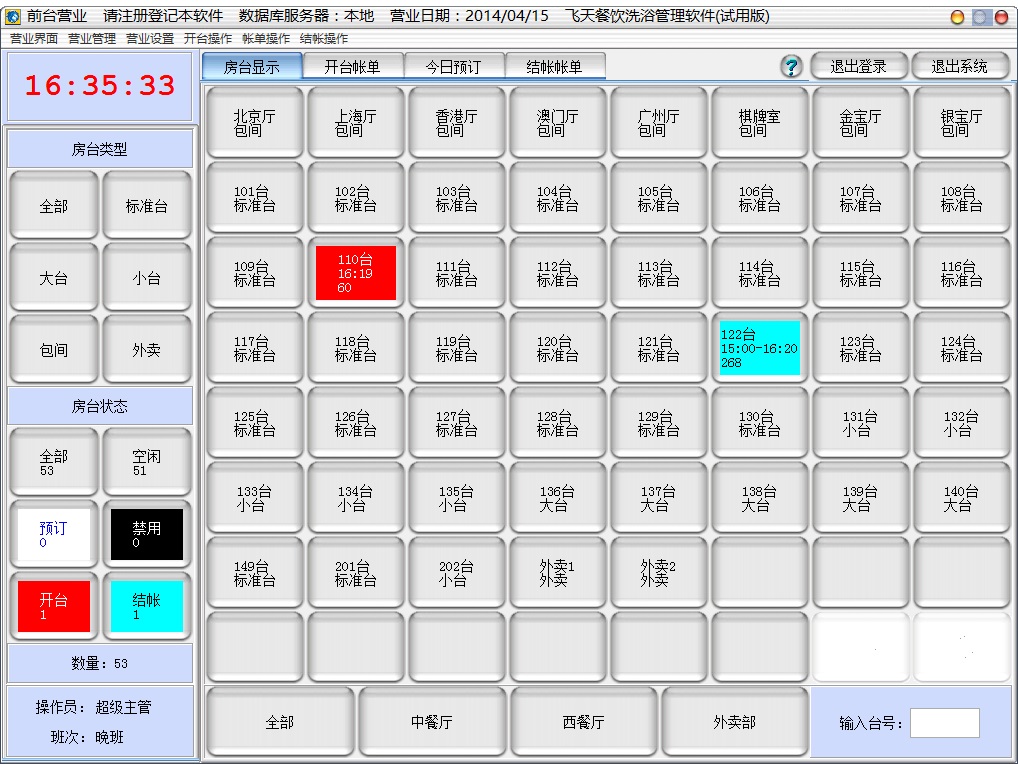The width and height of the screenshot is (1018, 764).
Task: Switch to the 结帐帐单 tab
Action: pos(554,67)
